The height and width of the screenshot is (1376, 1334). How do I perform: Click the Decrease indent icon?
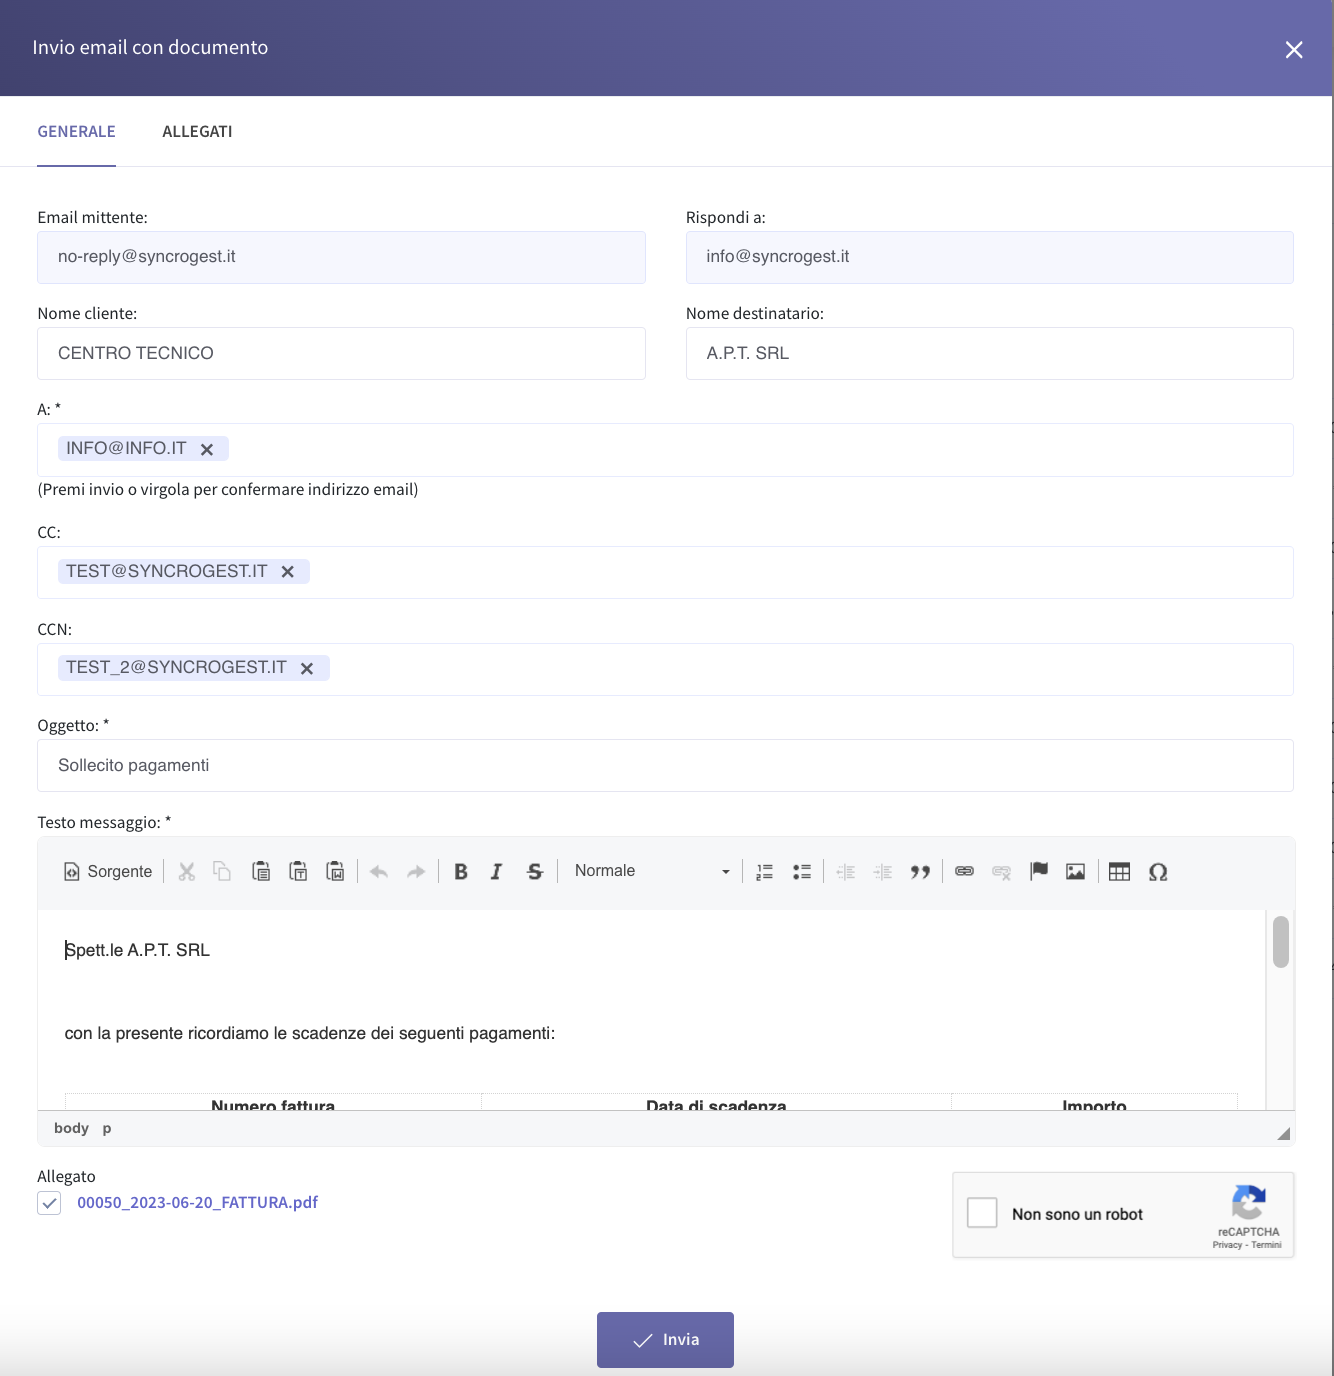coord(846,872)
